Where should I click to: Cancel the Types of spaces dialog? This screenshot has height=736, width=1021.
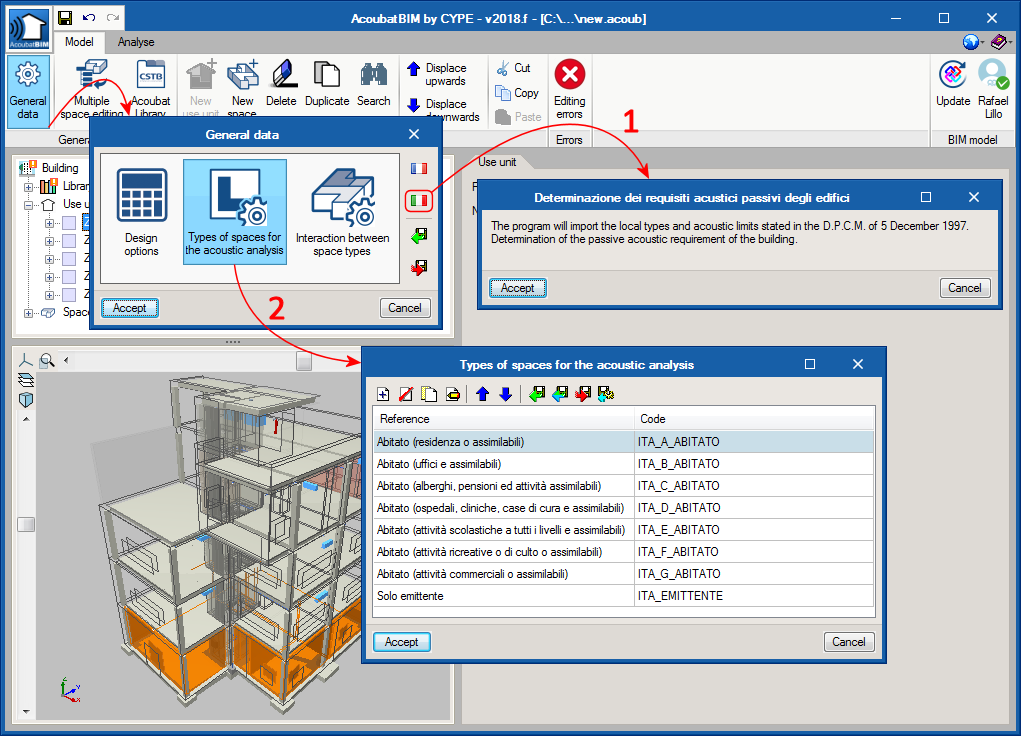click(848, 642)
